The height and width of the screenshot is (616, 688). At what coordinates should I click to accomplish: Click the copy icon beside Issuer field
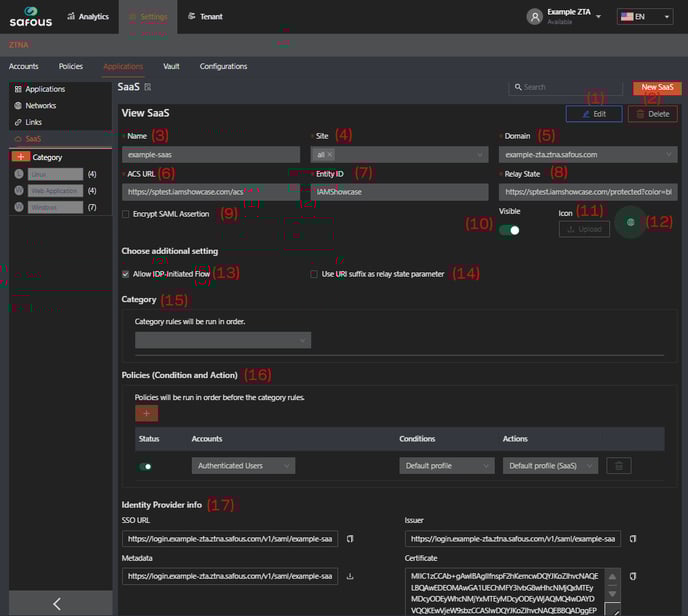click(x=632, y=539)
